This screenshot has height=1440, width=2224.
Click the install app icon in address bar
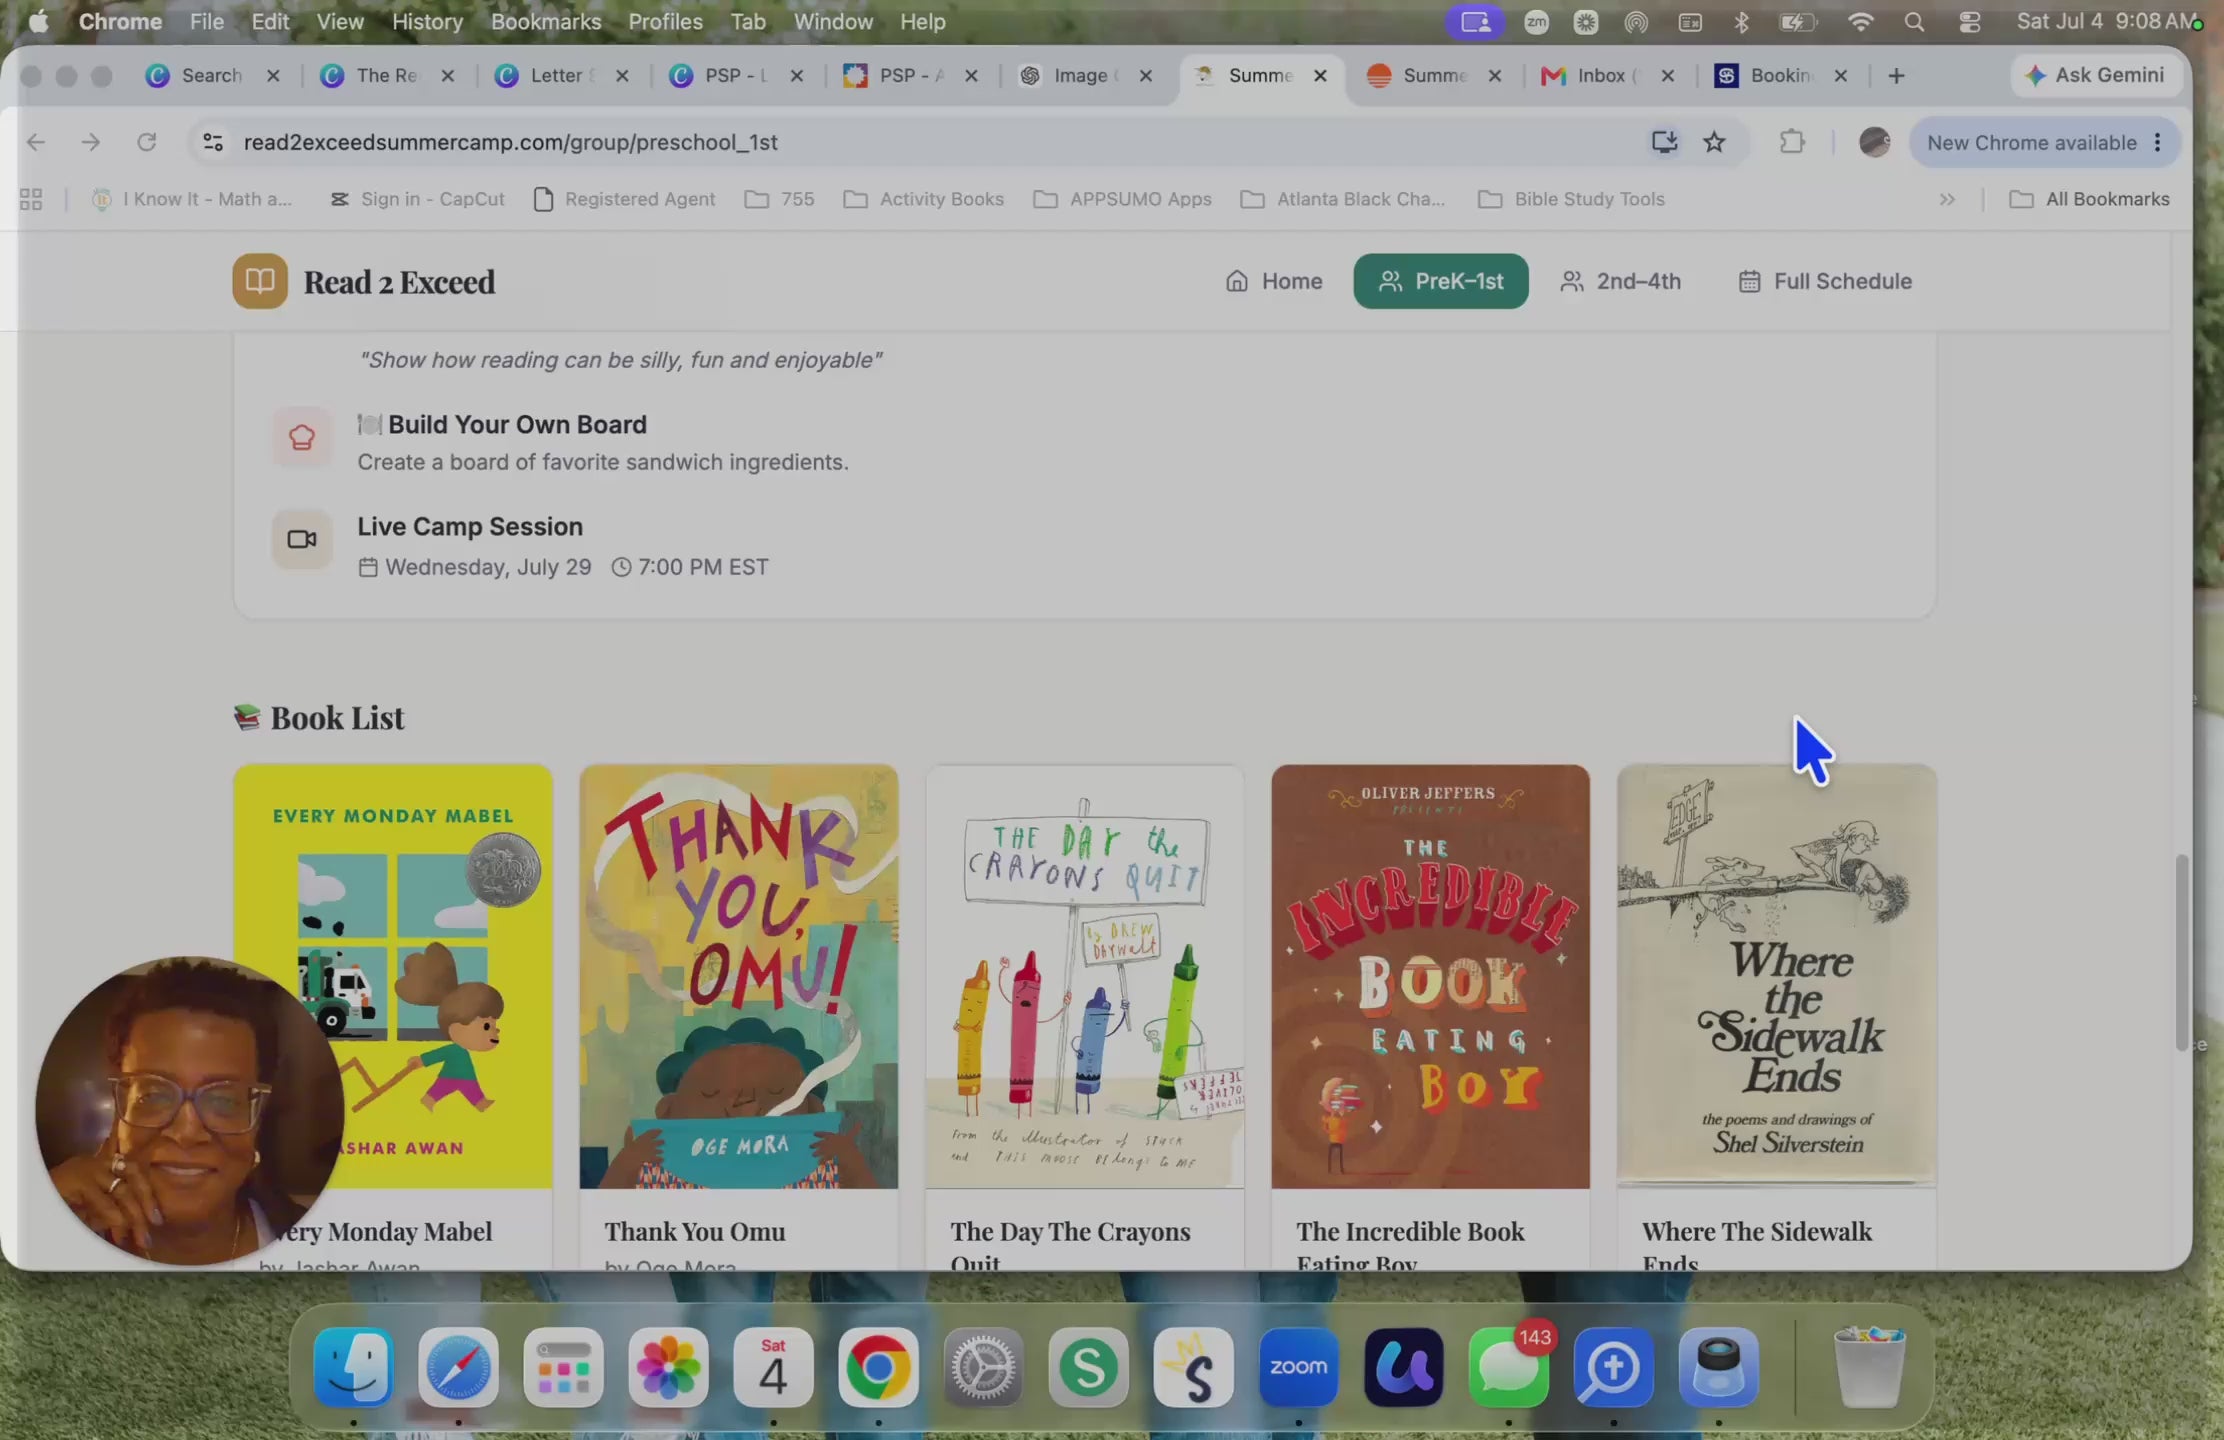pyautogui.click(x=1664, y=142)
